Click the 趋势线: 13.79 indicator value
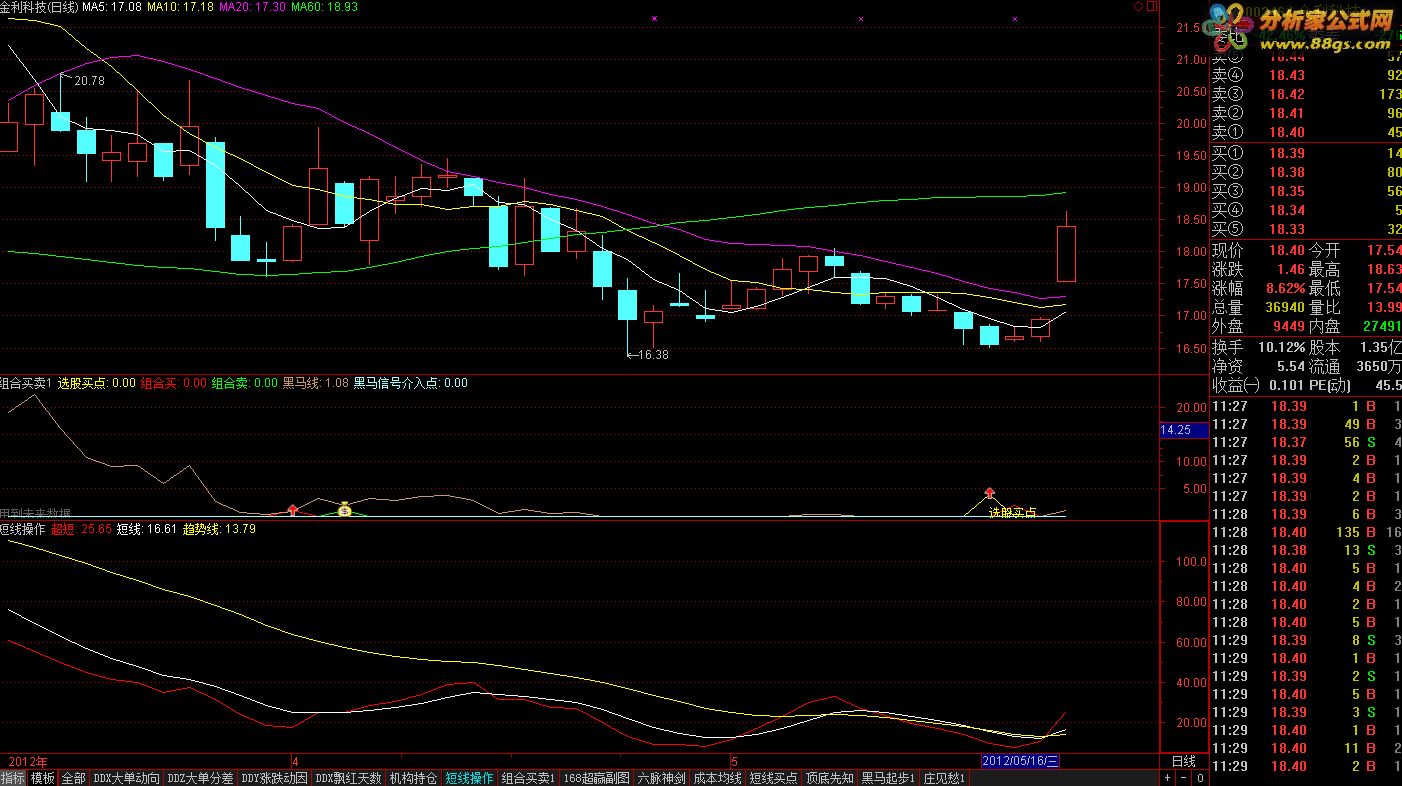1402x786 pixels. (x=219, y=529)
